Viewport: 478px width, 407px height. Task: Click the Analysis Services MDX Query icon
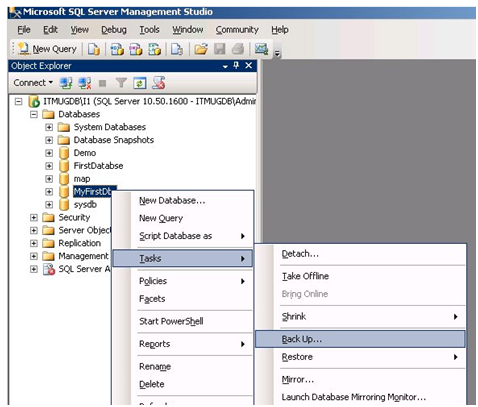pyautogui.click(x=117, y=49)
